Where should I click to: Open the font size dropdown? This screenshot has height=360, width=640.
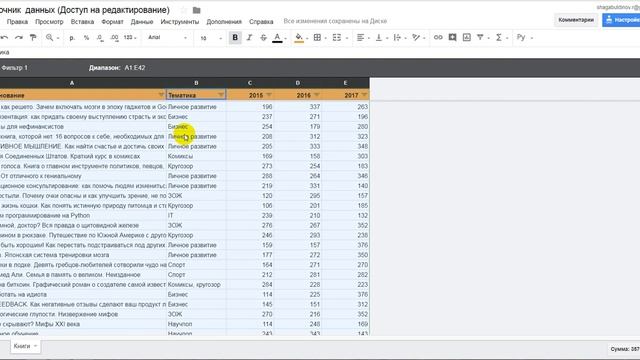pos(211,38)
